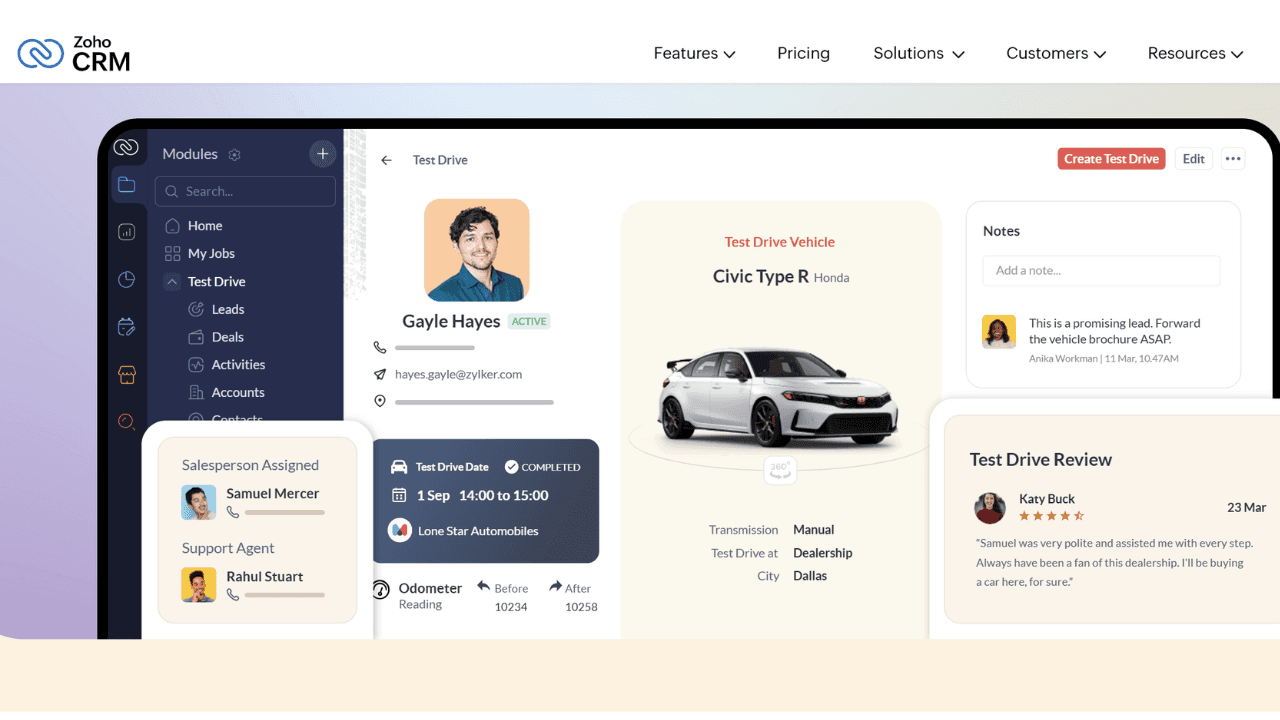Click Samuel Mercer's avatar
The width and height of the screenshot is (1280, 720).
point(198,502)
